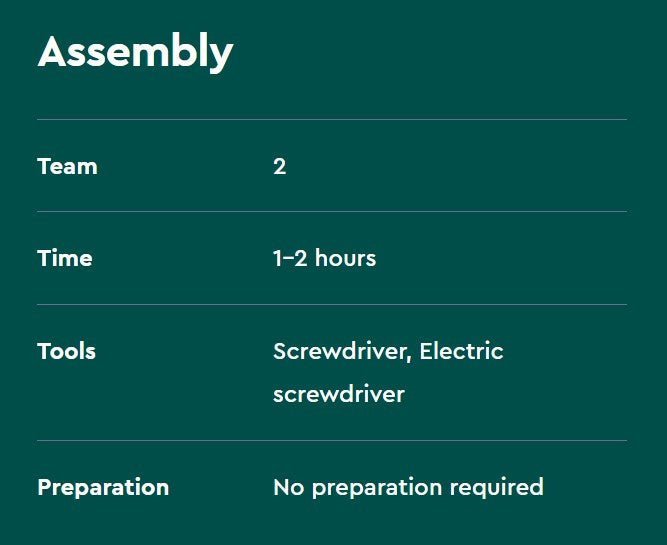Click the word "Electric" in Tools row

461,351
